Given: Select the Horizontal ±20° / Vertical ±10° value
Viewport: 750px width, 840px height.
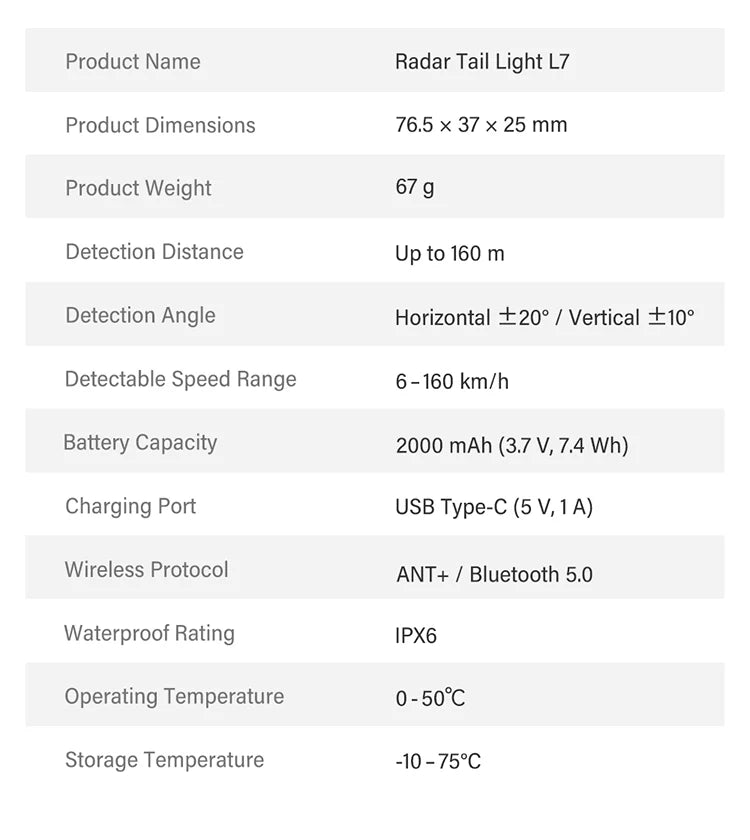Looking at the screenshot, I should click(545, 318).
